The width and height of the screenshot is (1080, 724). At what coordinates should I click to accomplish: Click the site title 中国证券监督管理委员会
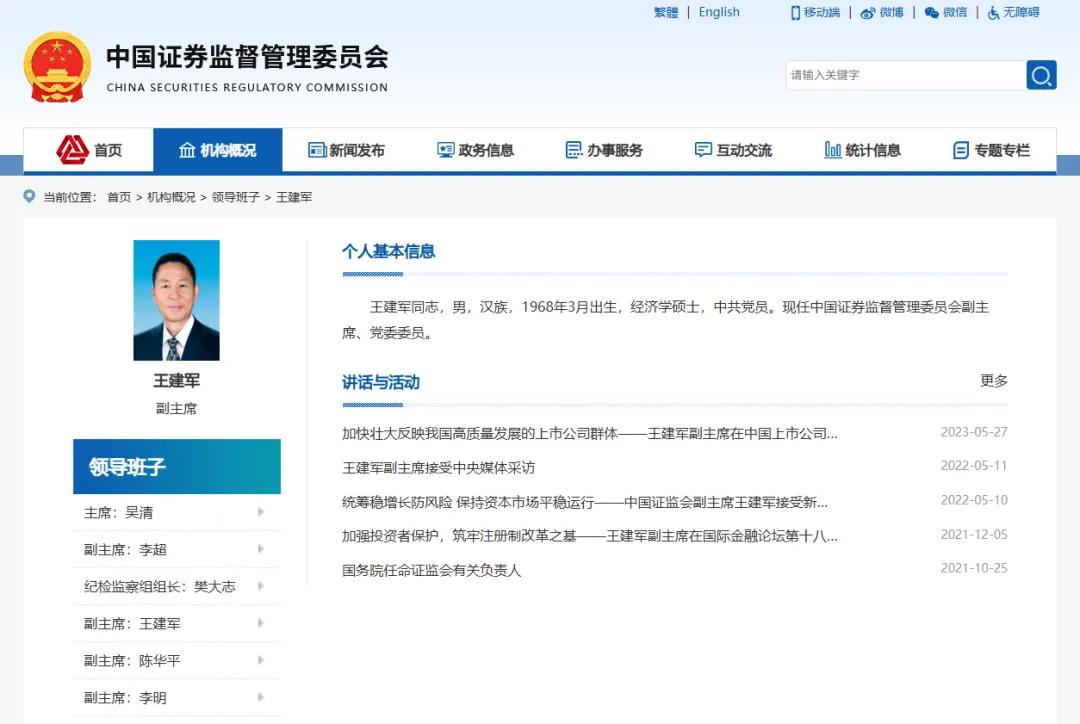point(247,57)
